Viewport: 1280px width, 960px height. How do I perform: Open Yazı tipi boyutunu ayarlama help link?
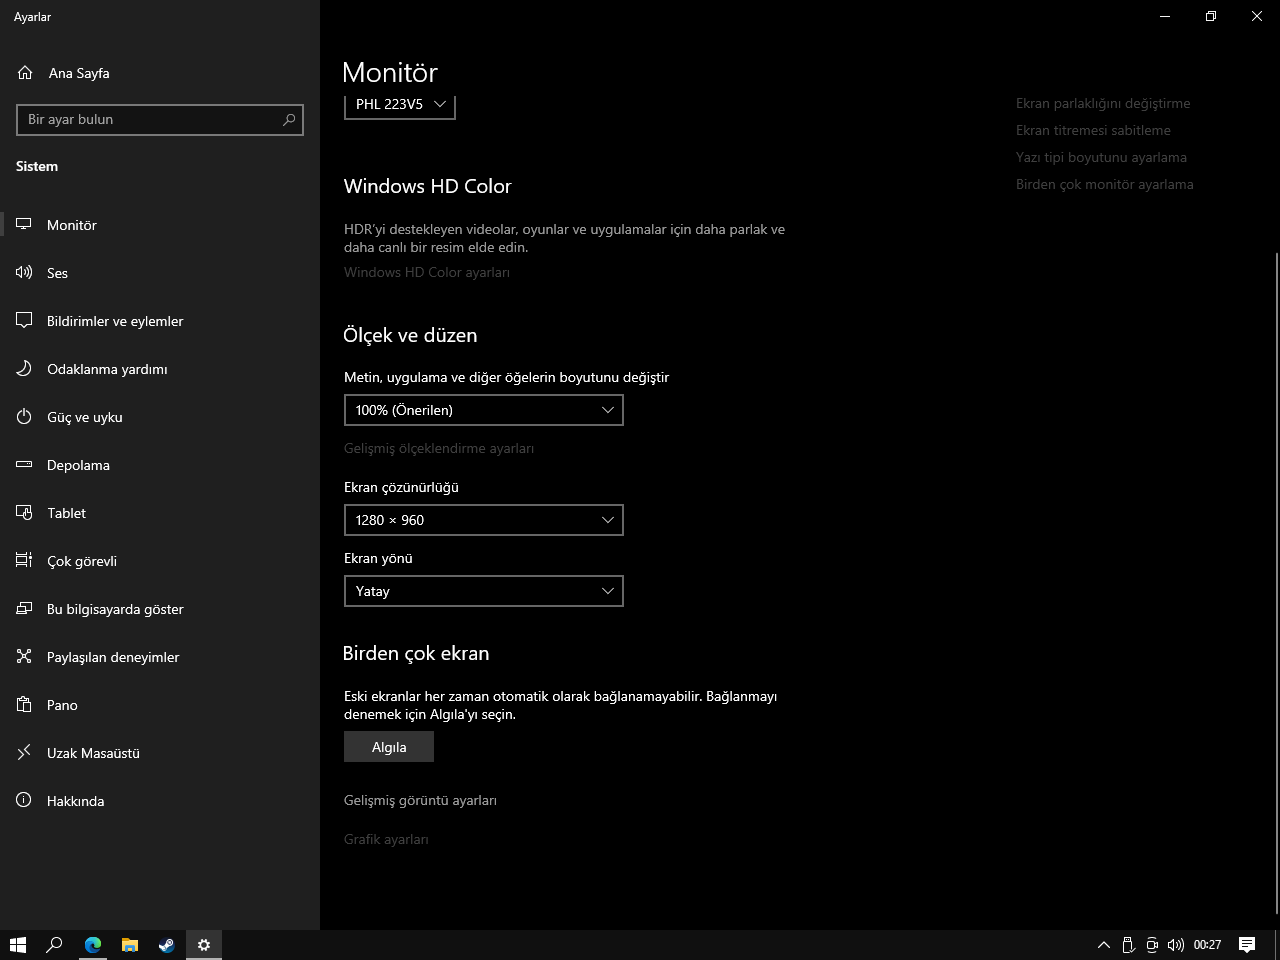(1101, 157)
